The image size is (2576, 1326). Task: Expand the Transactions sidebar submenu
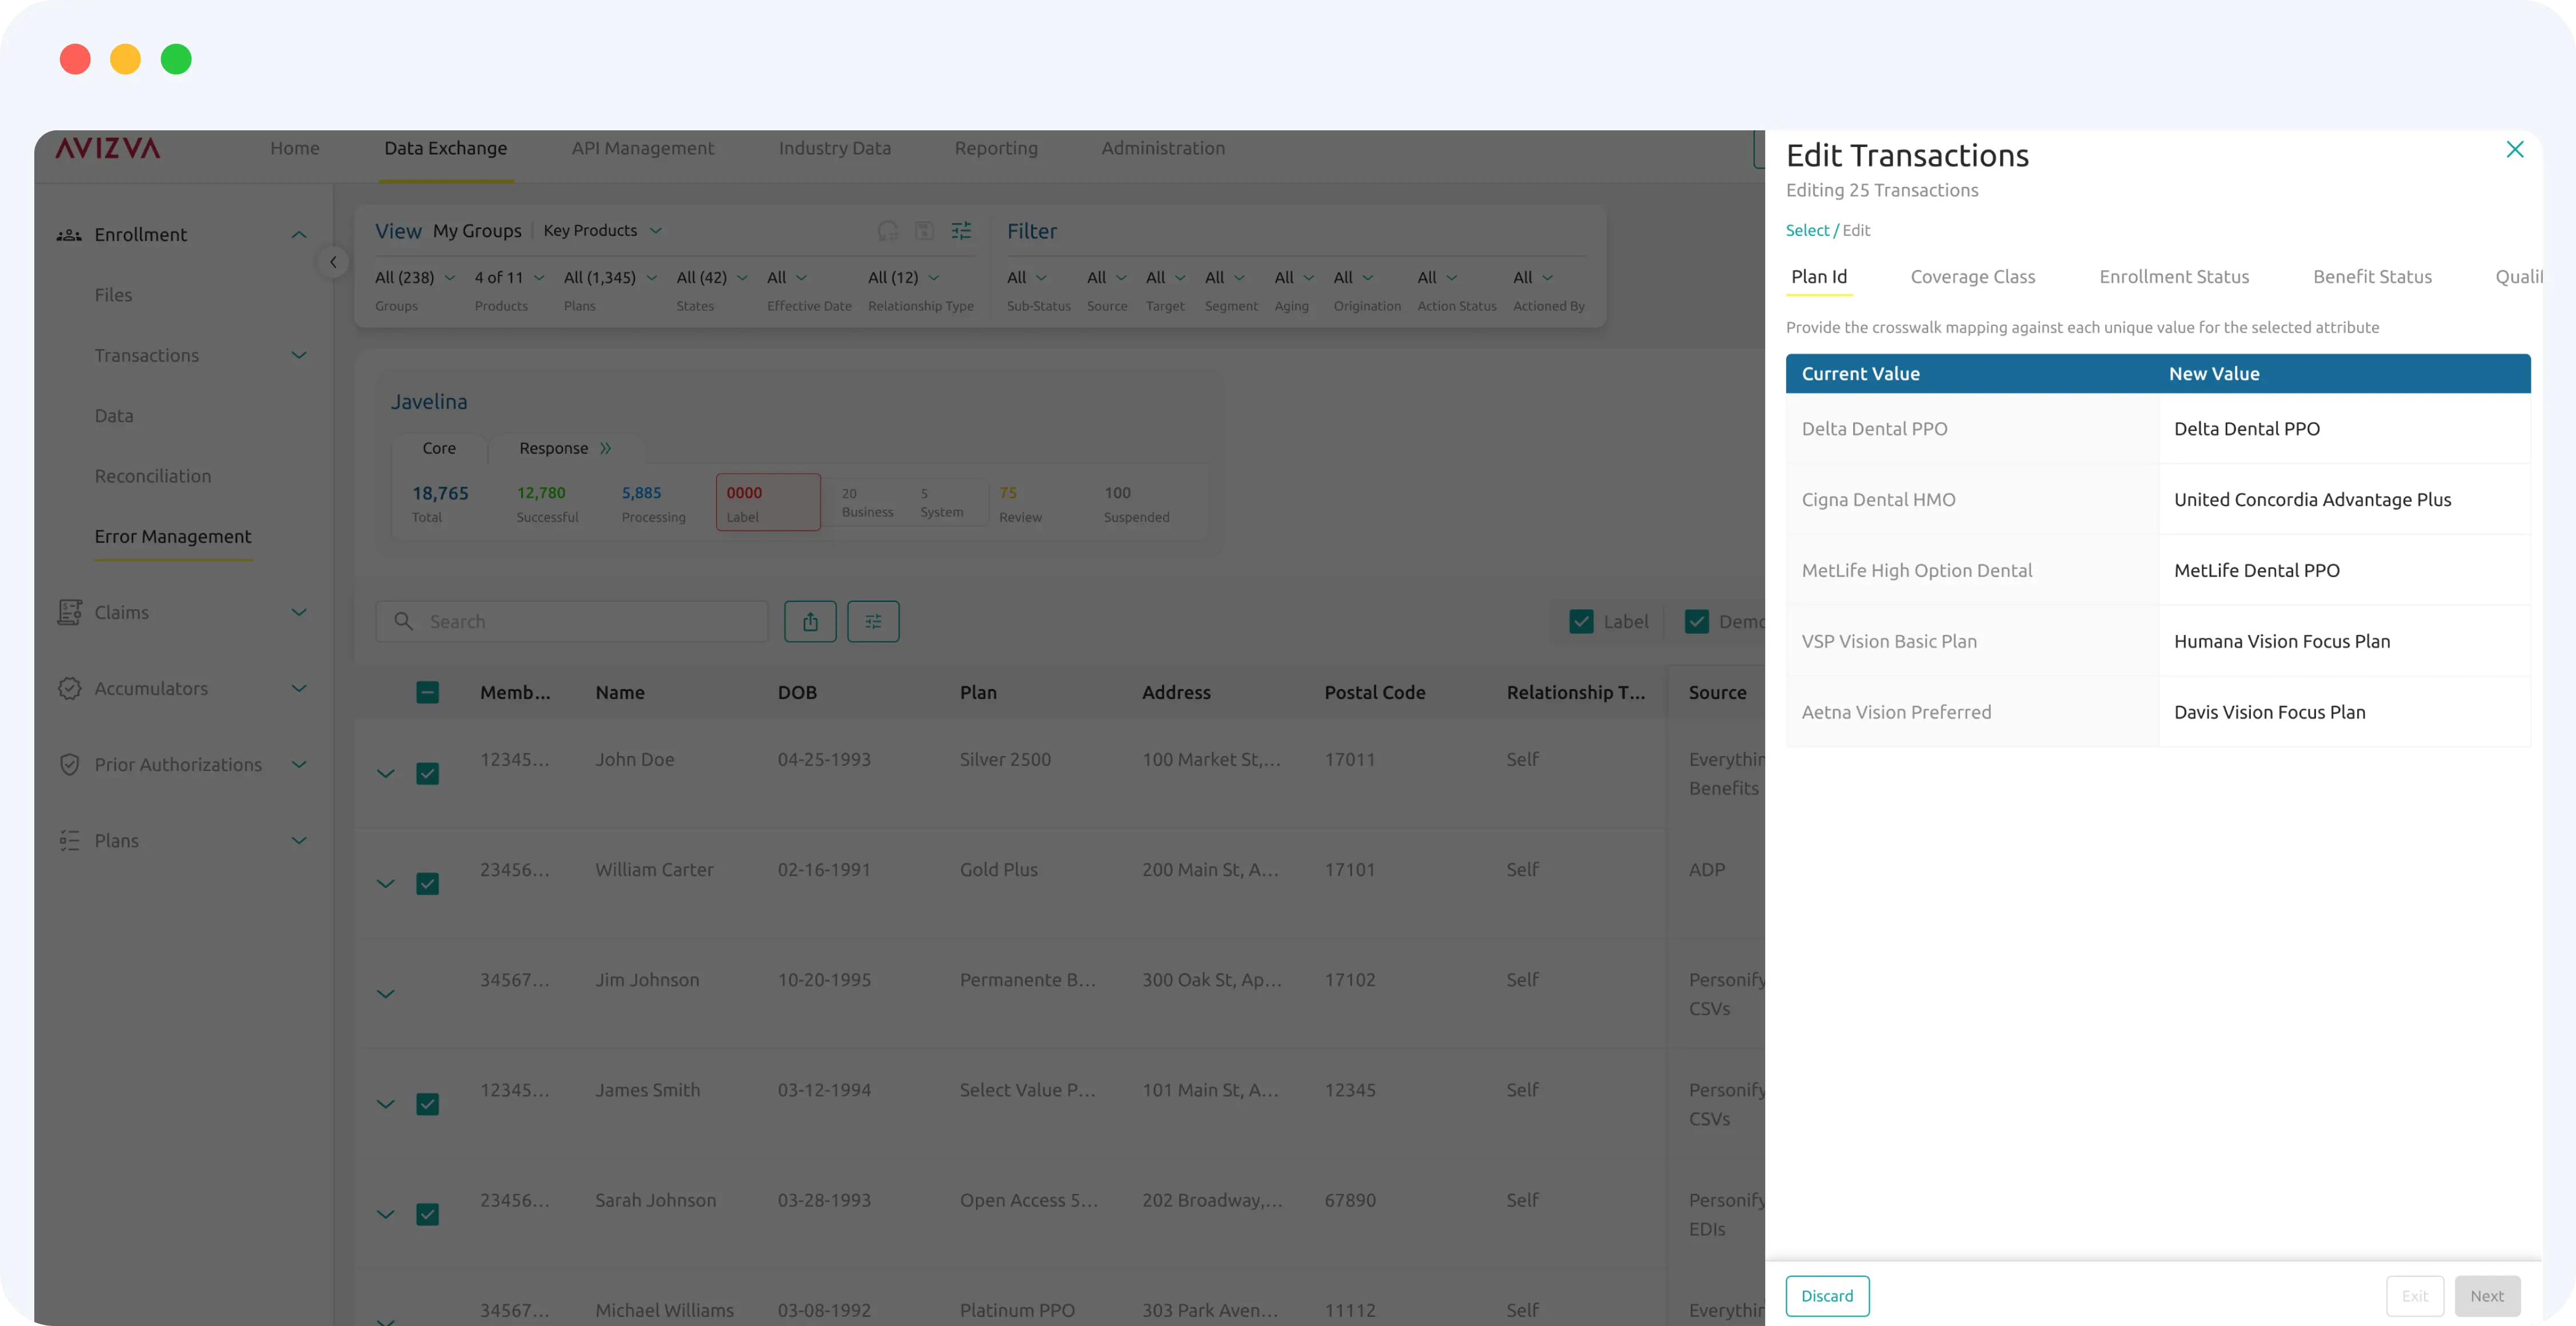click(298, 356)
